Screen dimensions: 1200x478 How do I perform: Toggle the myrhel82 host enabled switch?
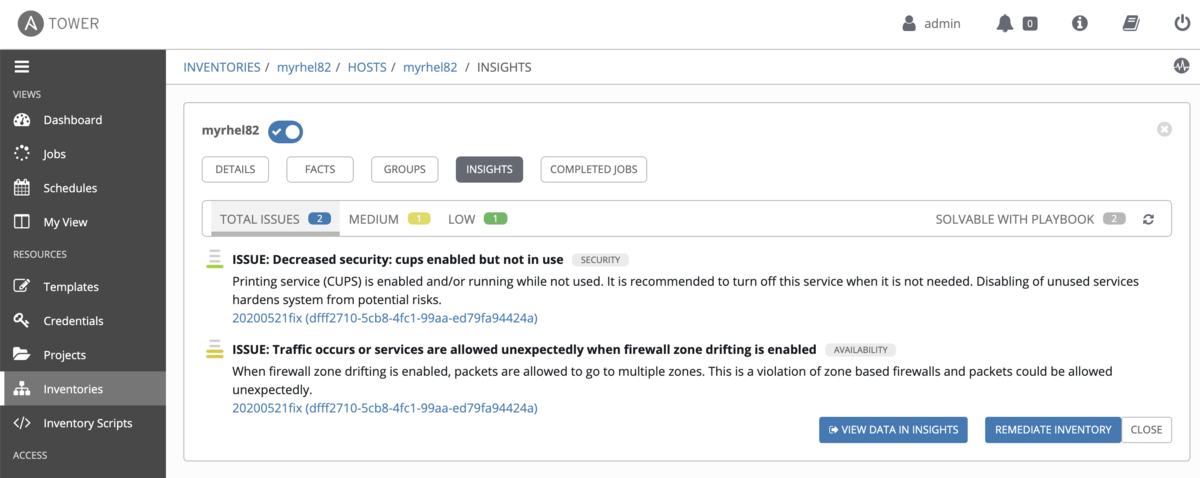(x=285, y=131)
